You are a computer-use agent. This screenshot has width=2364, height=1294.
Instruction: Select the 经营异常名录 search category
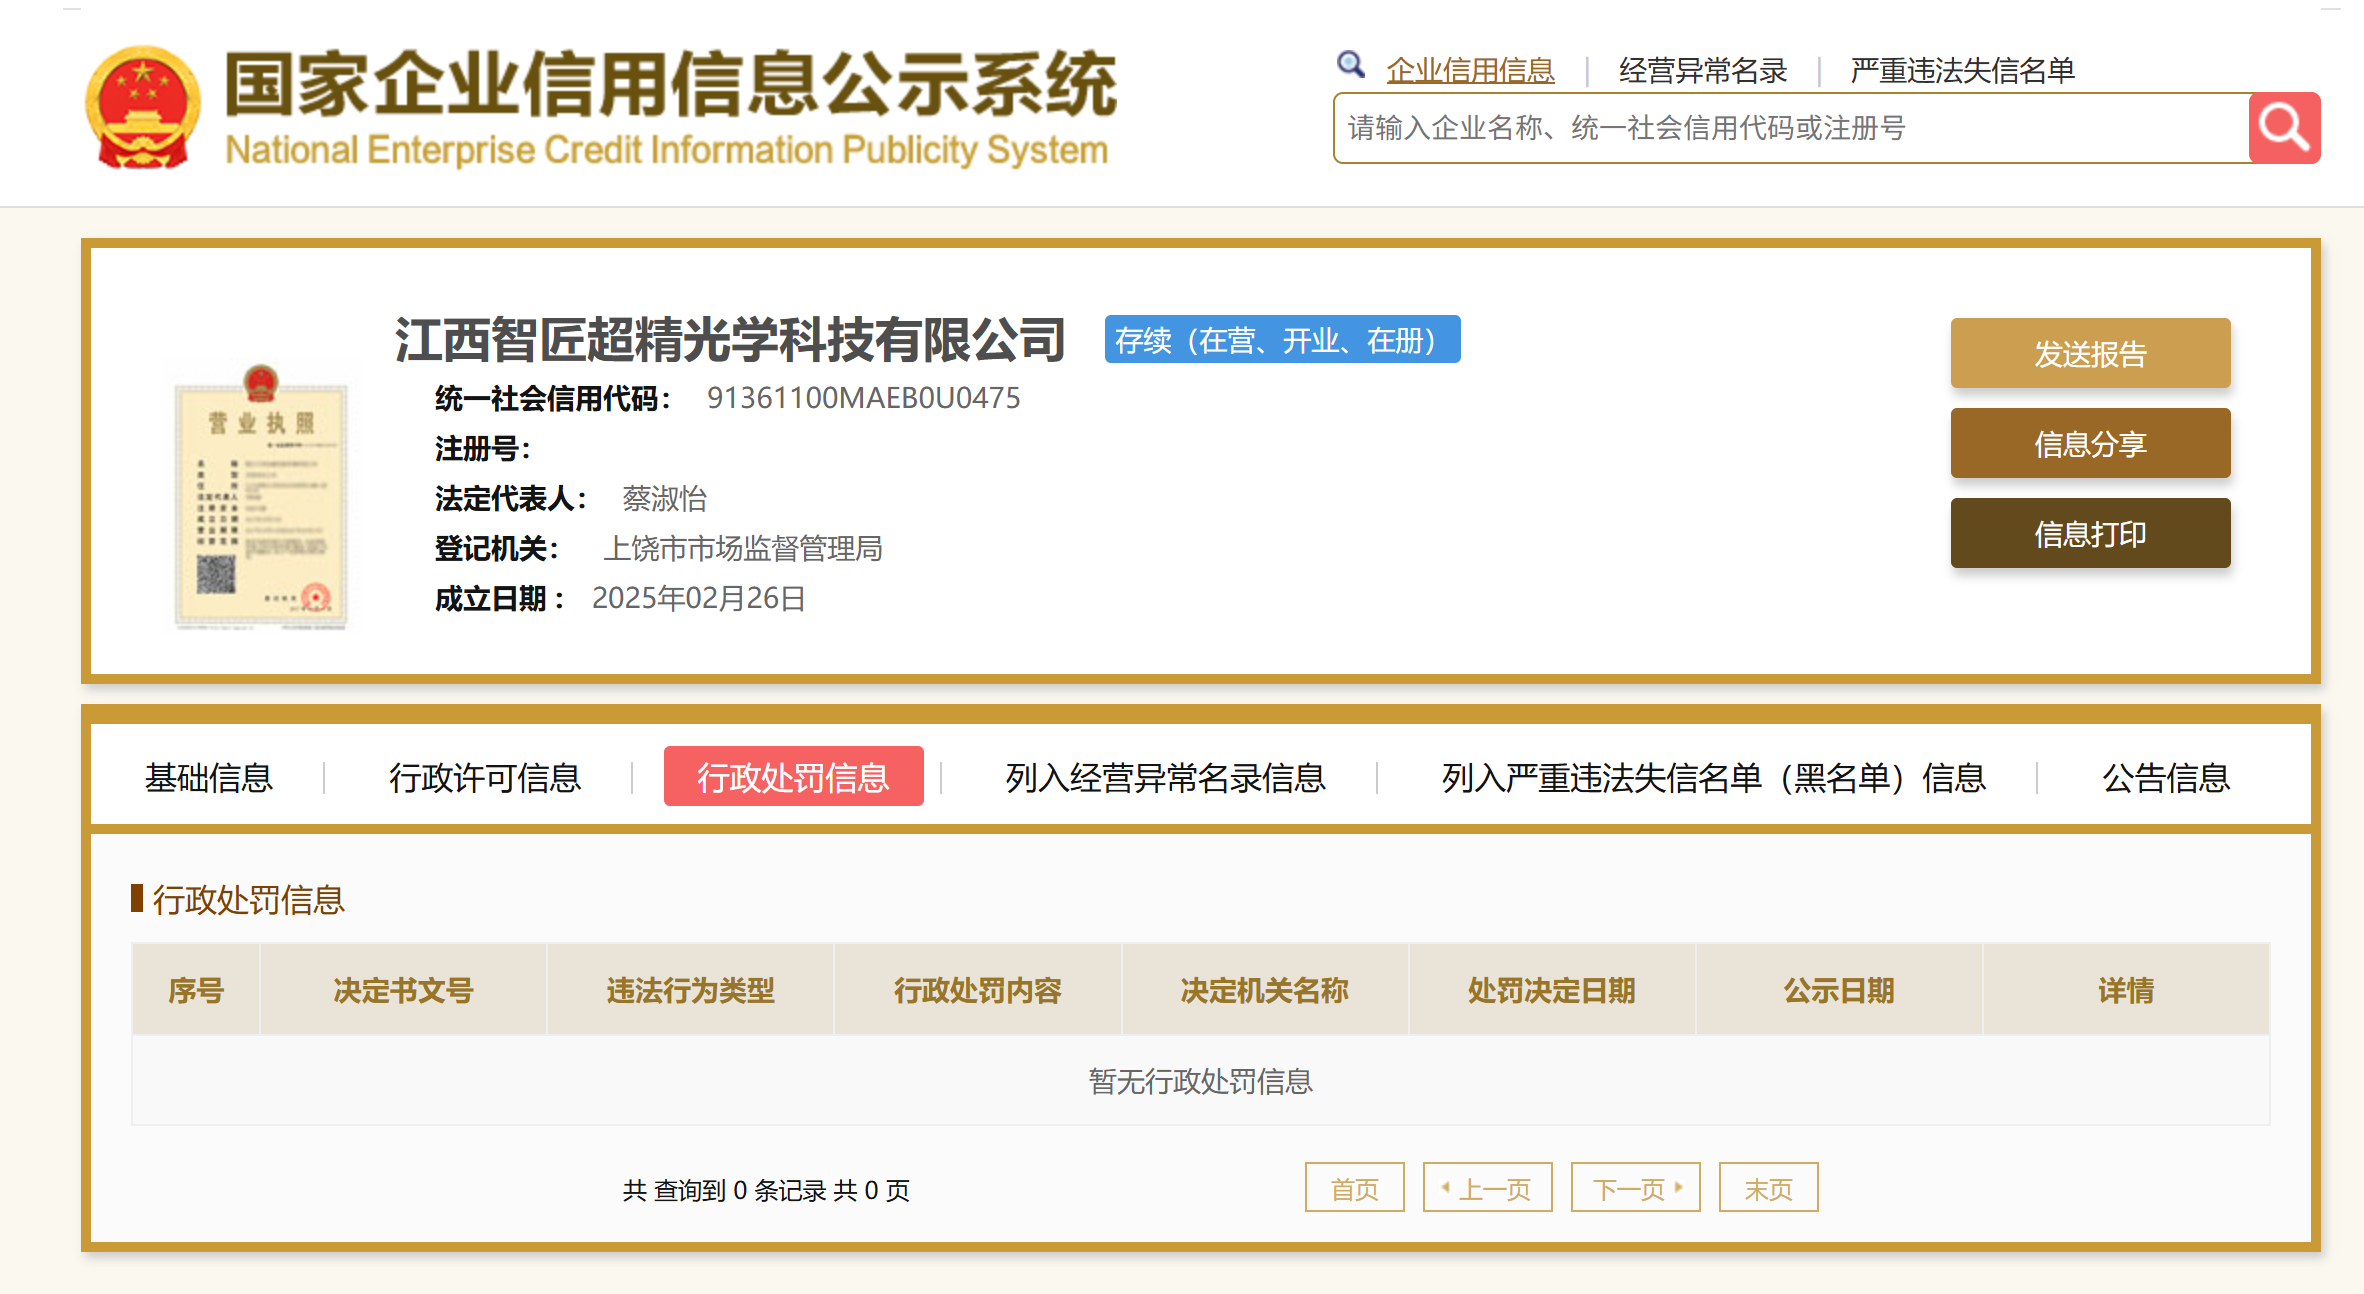[x=1702, y=70]
